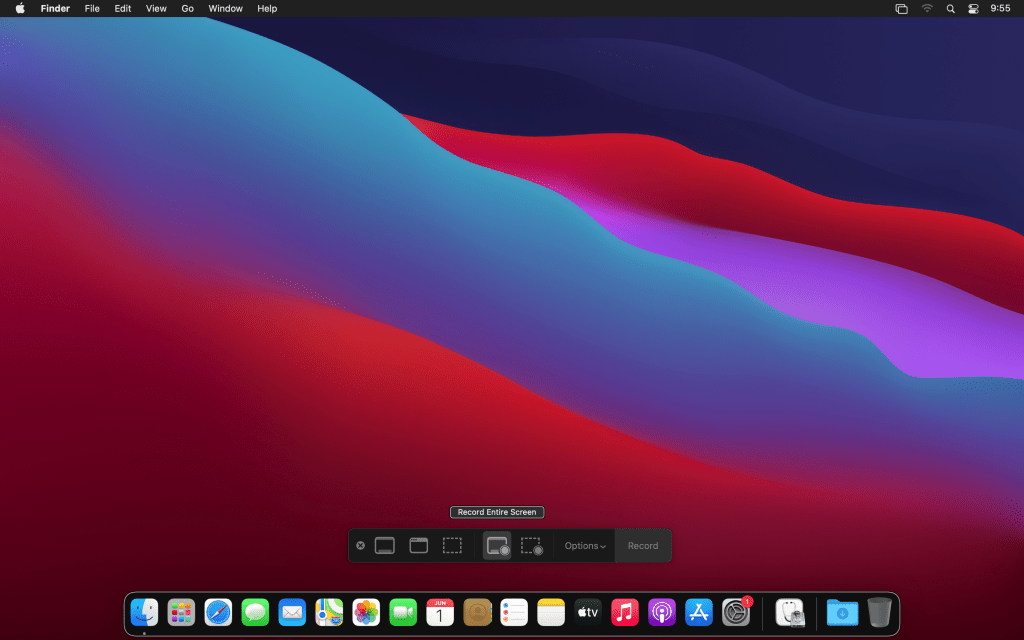The width and height of the screenshot is (1024, 640).
Task: Choose Record Entire Screen mode
Action: [x=497, y=546]
